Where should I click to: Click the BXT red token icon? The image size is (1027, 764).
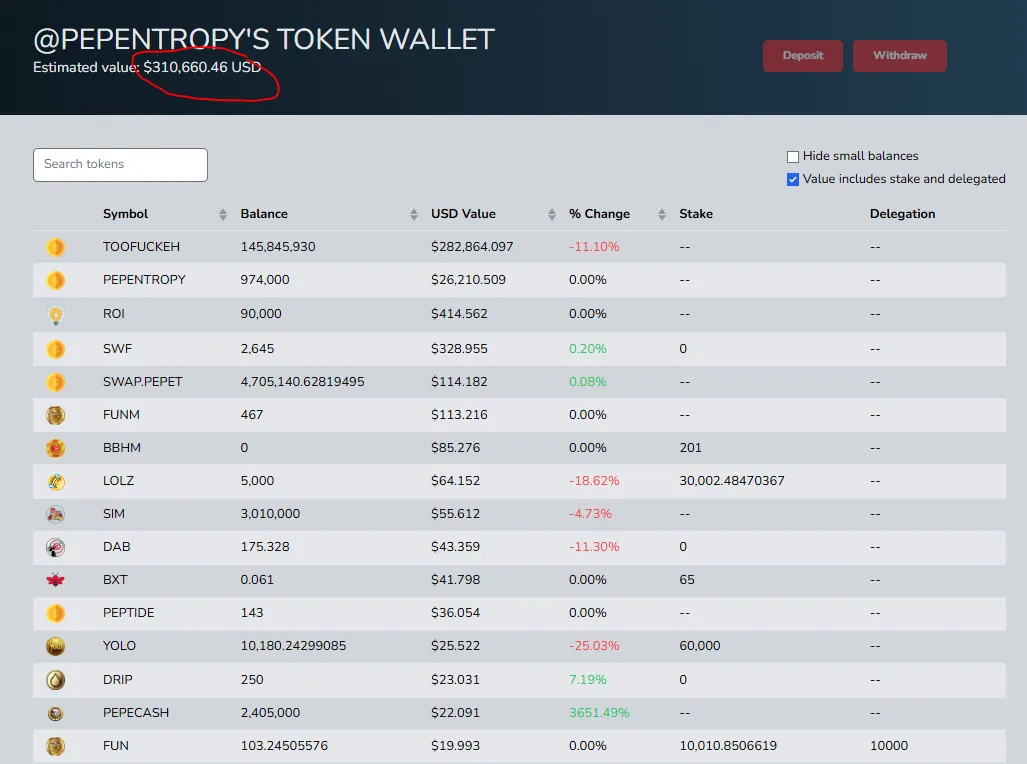point(56,580)
